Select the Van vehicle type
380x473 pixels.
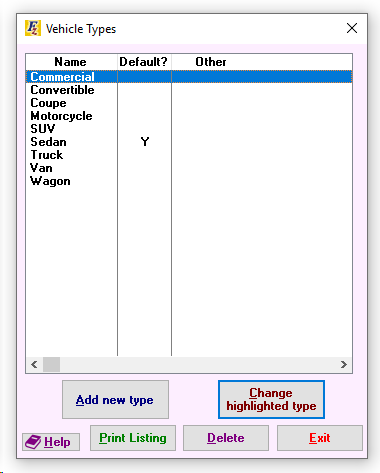189,168
